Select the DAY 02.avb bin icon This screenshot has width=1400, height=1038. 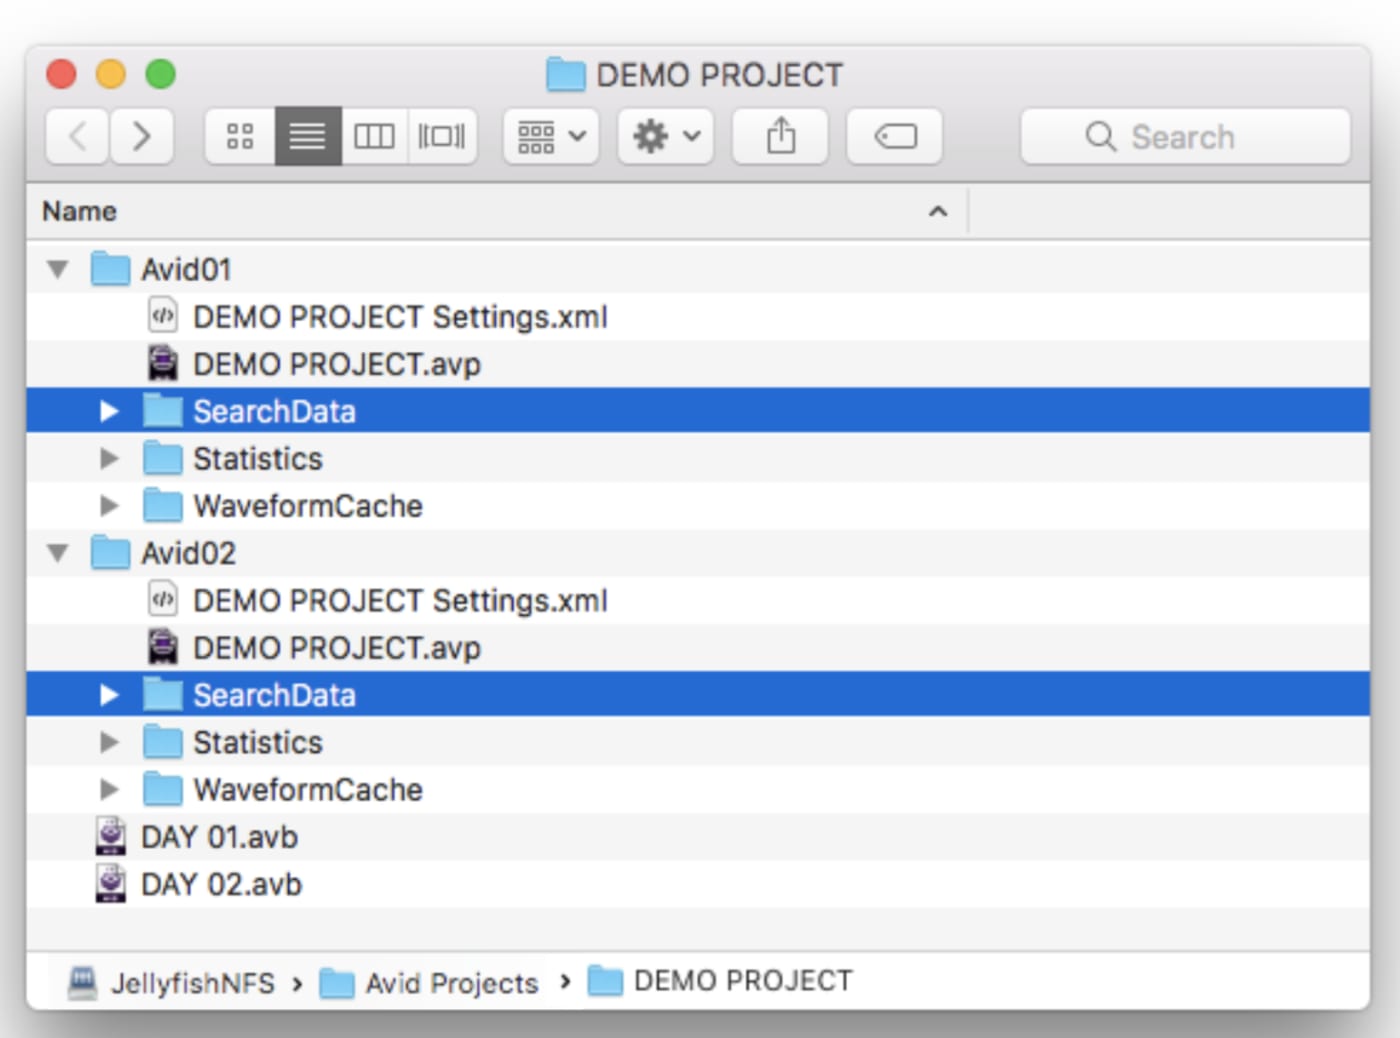tap(110, 884)
